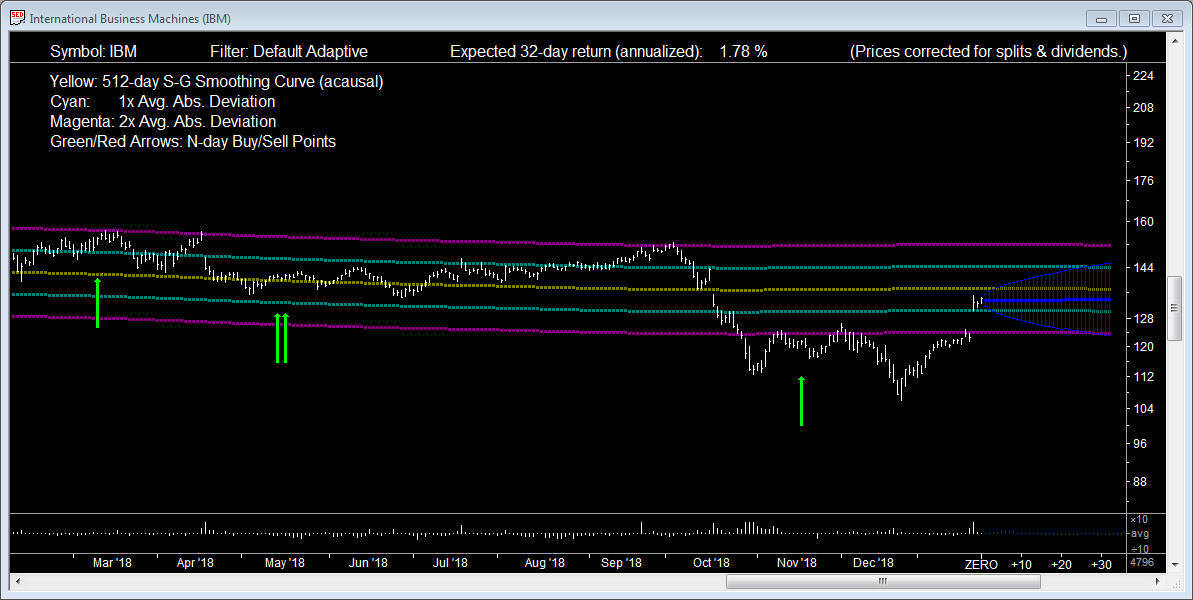The width and height of the screenshot is (1193, 600).
Task: Minimize the International Business Machines window
Action: (1101, 18)
